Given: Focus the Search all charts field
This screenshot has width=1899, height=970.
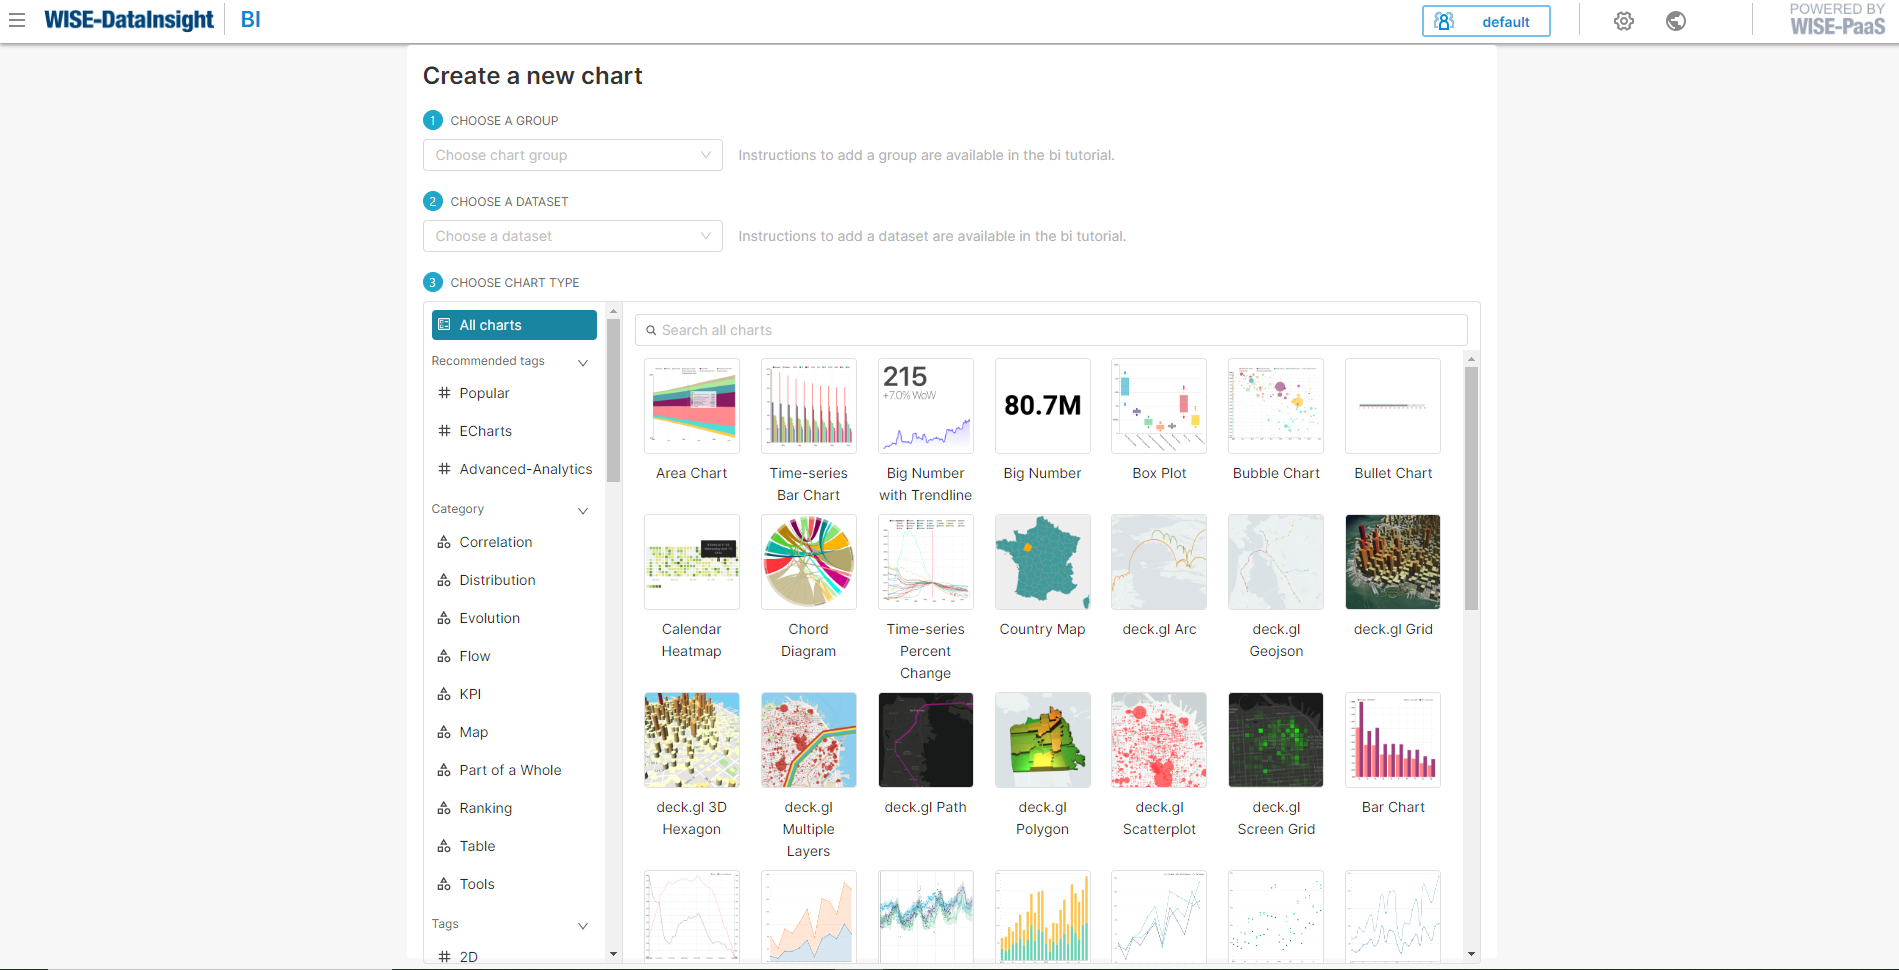Looking at the screenshot, I should pyautogui.click(x=1050, y=330).
